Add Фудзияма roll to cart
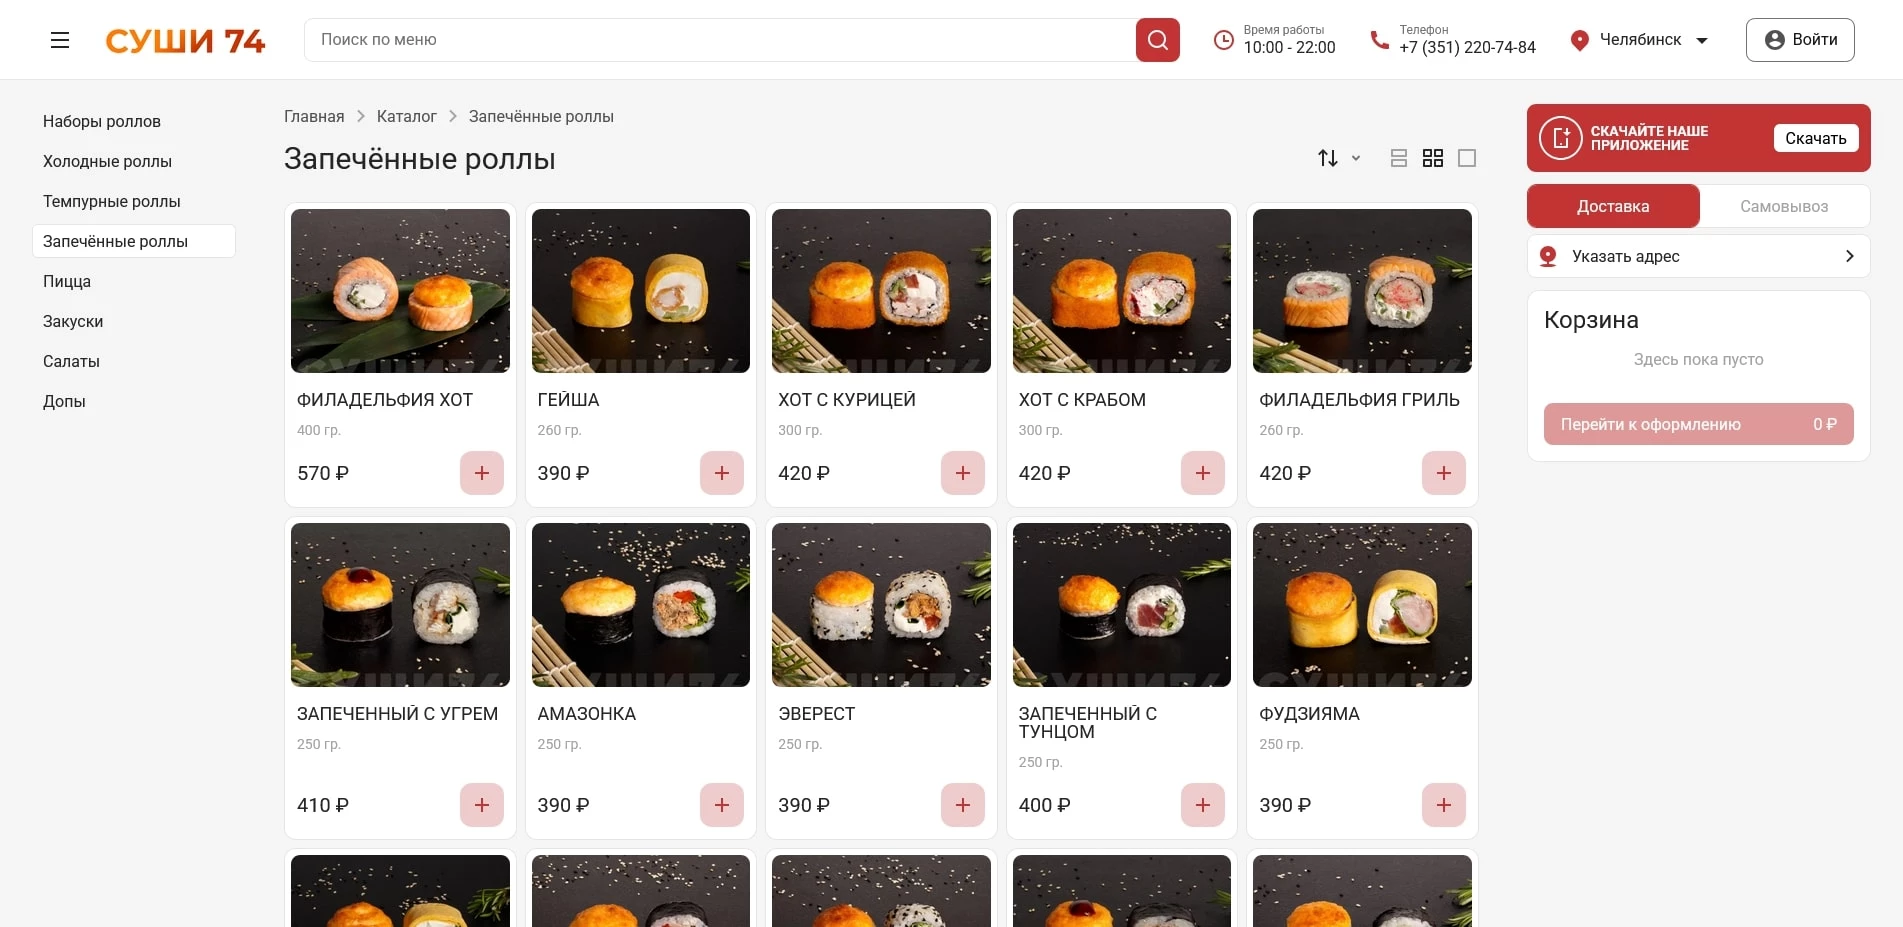The width and height of the screenshot is (1903, 927). click(x=1443, y=805)
